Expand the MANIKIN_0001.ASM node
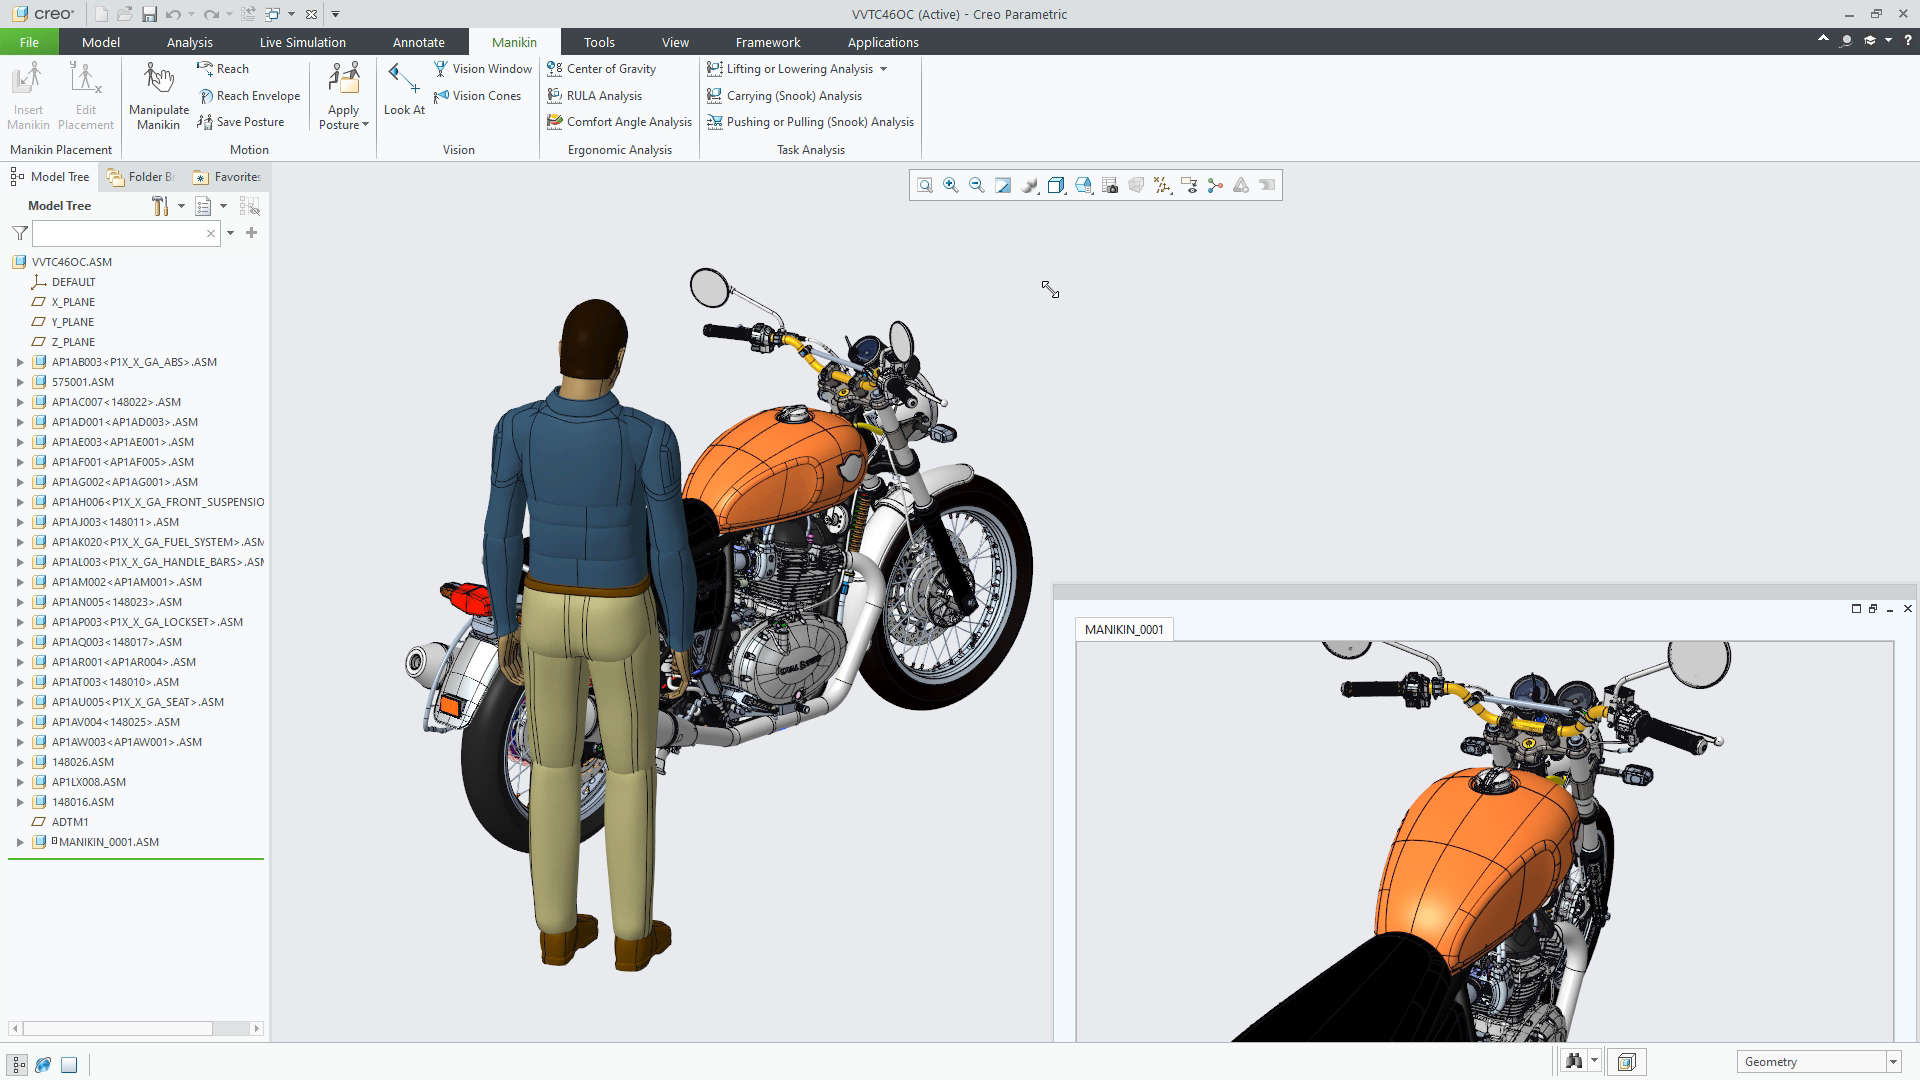Screen dimensions: 1920x1080 20,842
